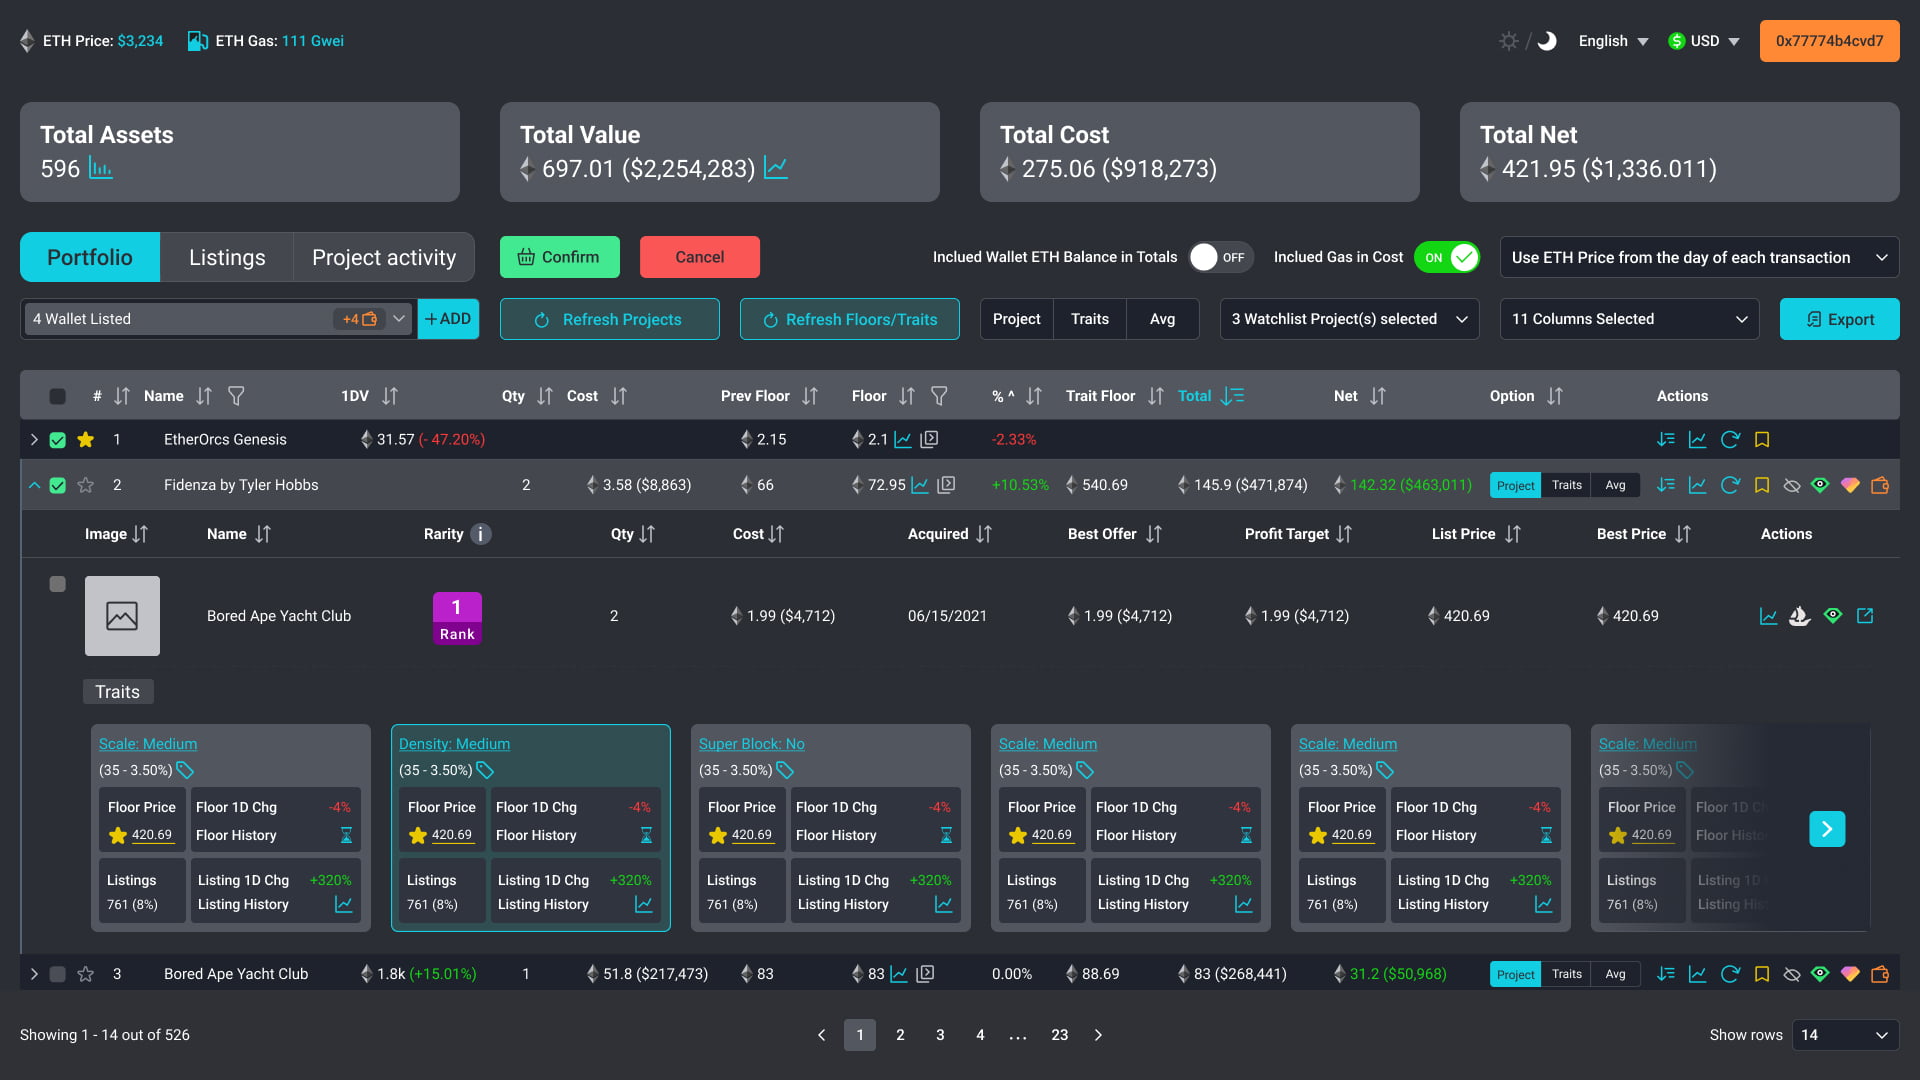The height and width of the screenshot is (1080, 1920).
Task: Switch to the Listings tab
Action: pos(227,257)
